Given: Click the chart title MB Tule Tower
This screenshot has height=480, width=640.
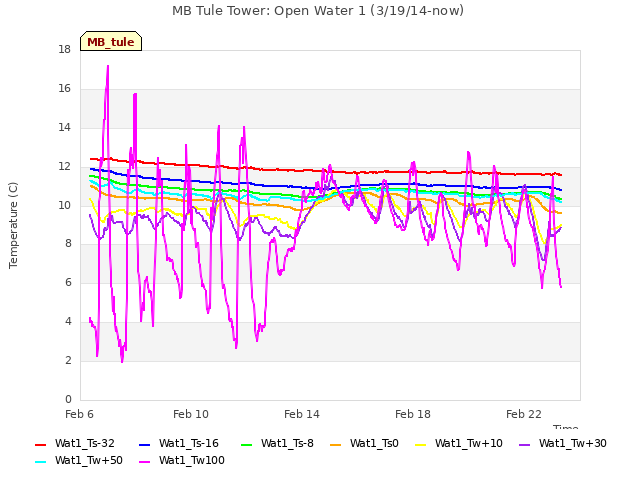Looking at the screenshot, I should point(318,11).
